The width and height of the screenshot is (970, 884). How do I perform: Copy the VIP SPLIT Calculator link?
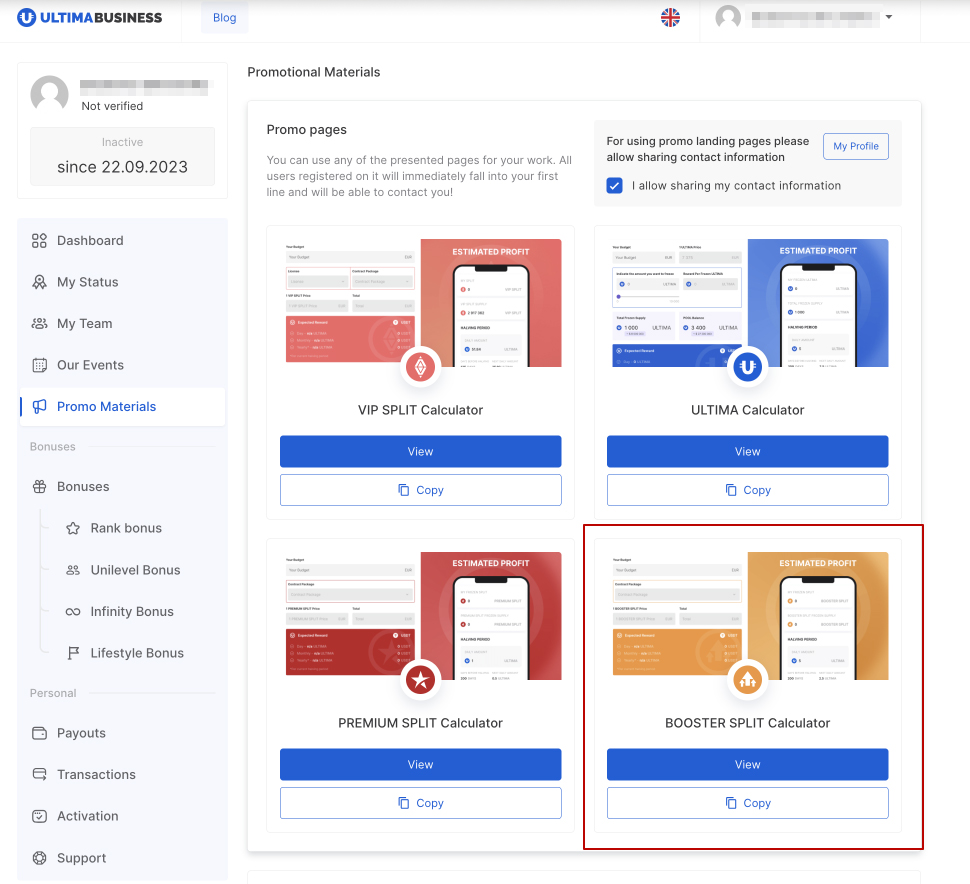420,490
